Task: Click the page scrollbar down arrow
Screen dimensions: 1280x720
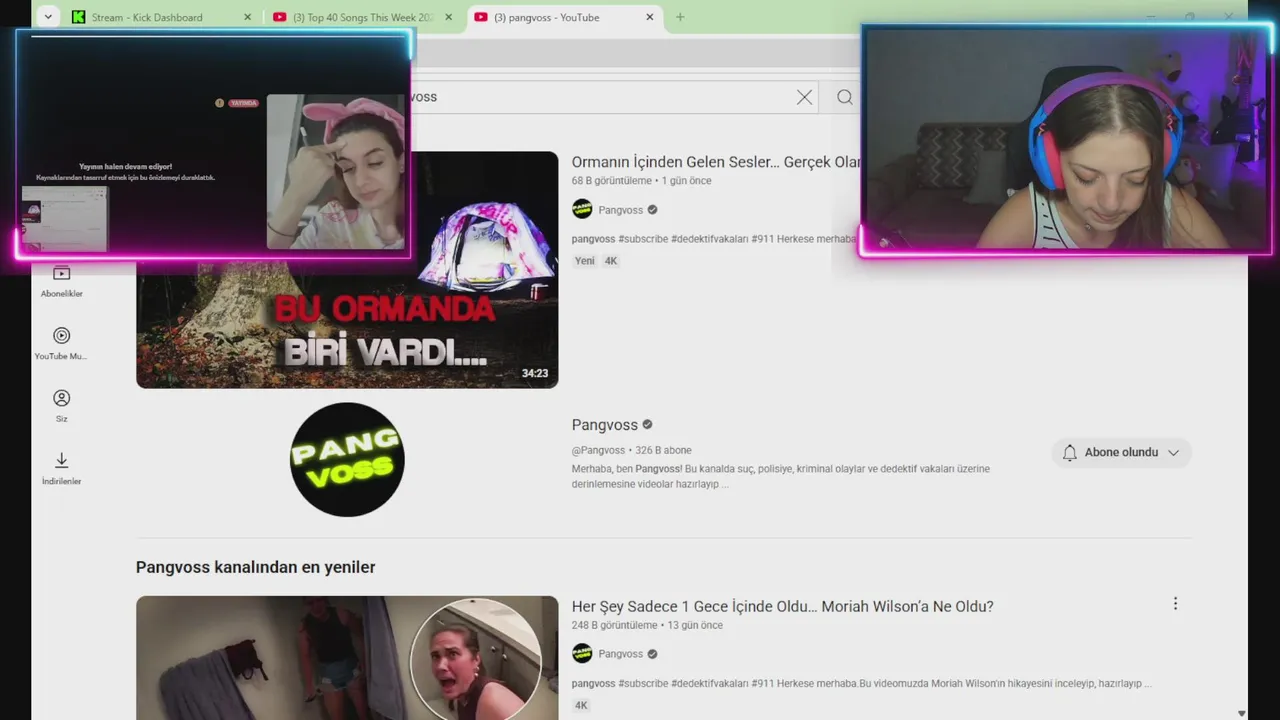Action: (x=1242, y=713)
